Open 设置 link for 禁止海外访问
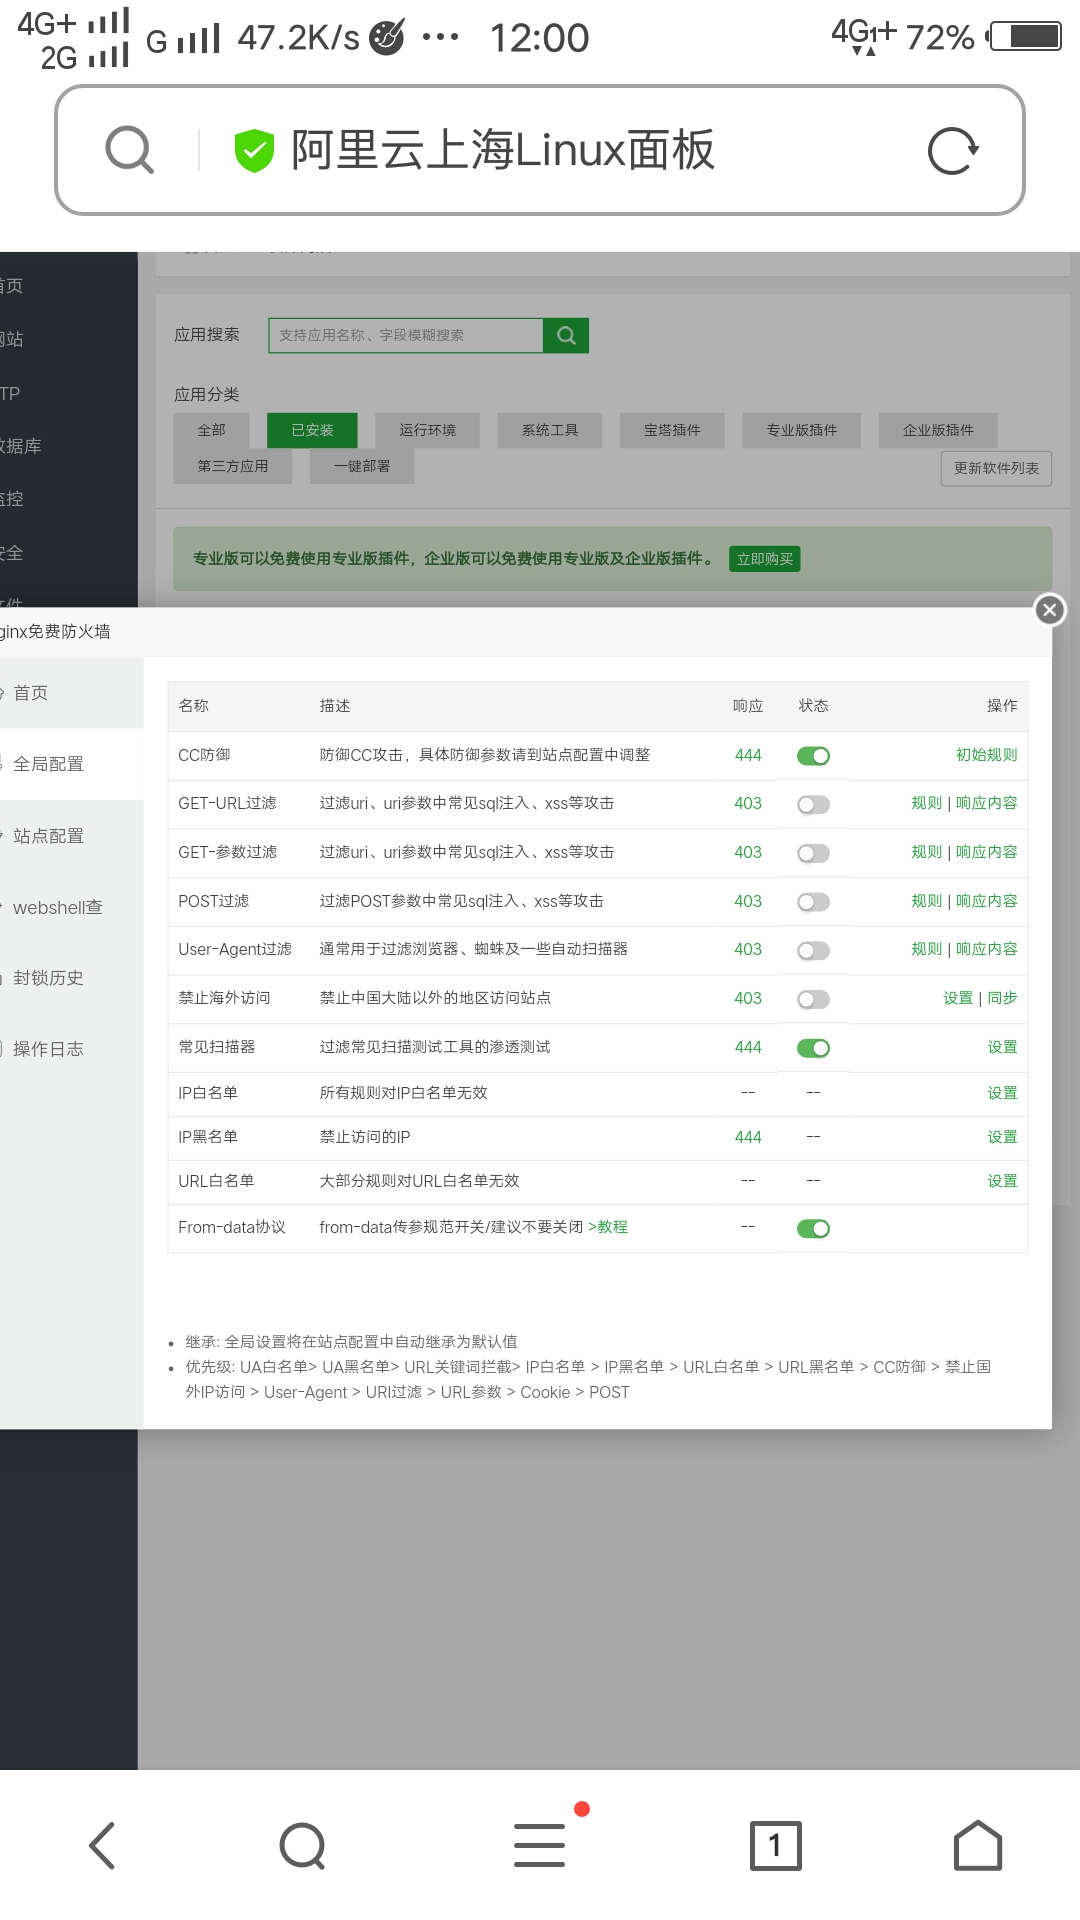Screen dimensions: 1080x1920 pos(958,998)
